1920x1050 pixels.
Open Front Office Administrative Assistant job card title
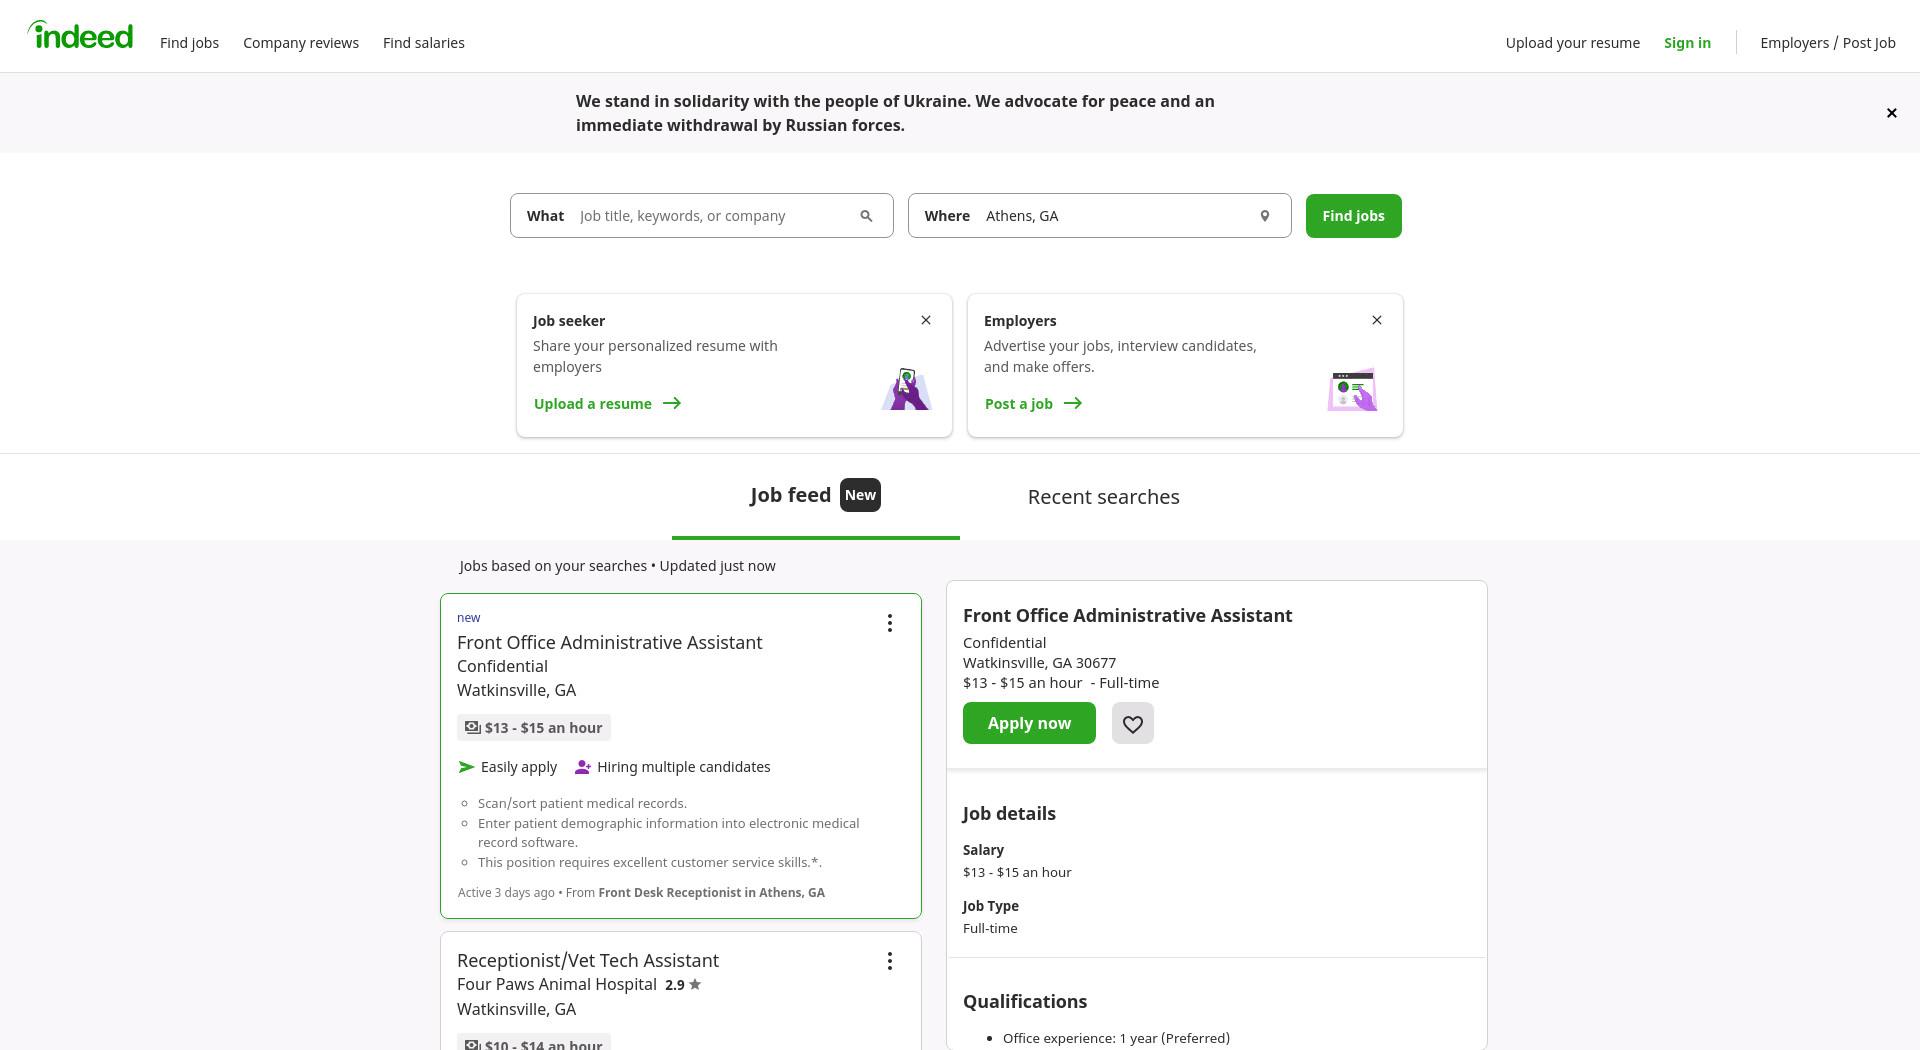609,643
